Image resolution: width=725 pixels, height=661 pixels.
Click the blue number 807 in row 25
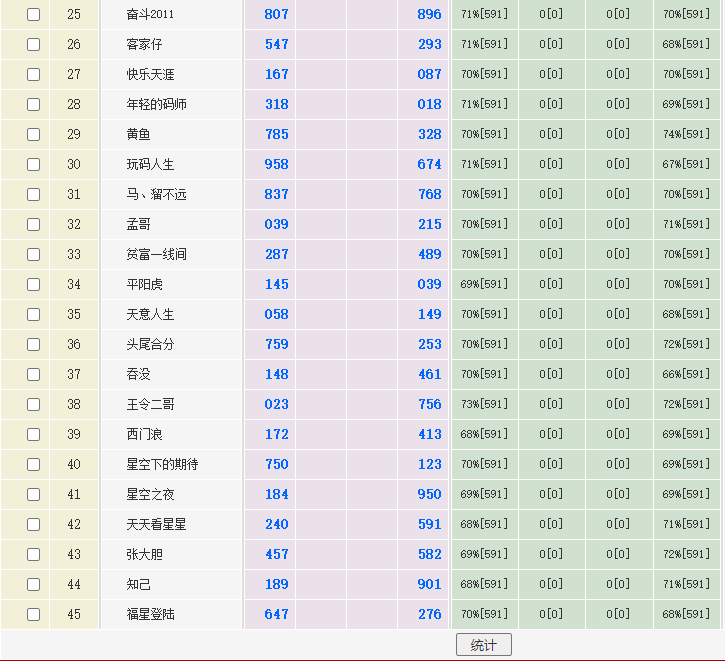(276, 15)
